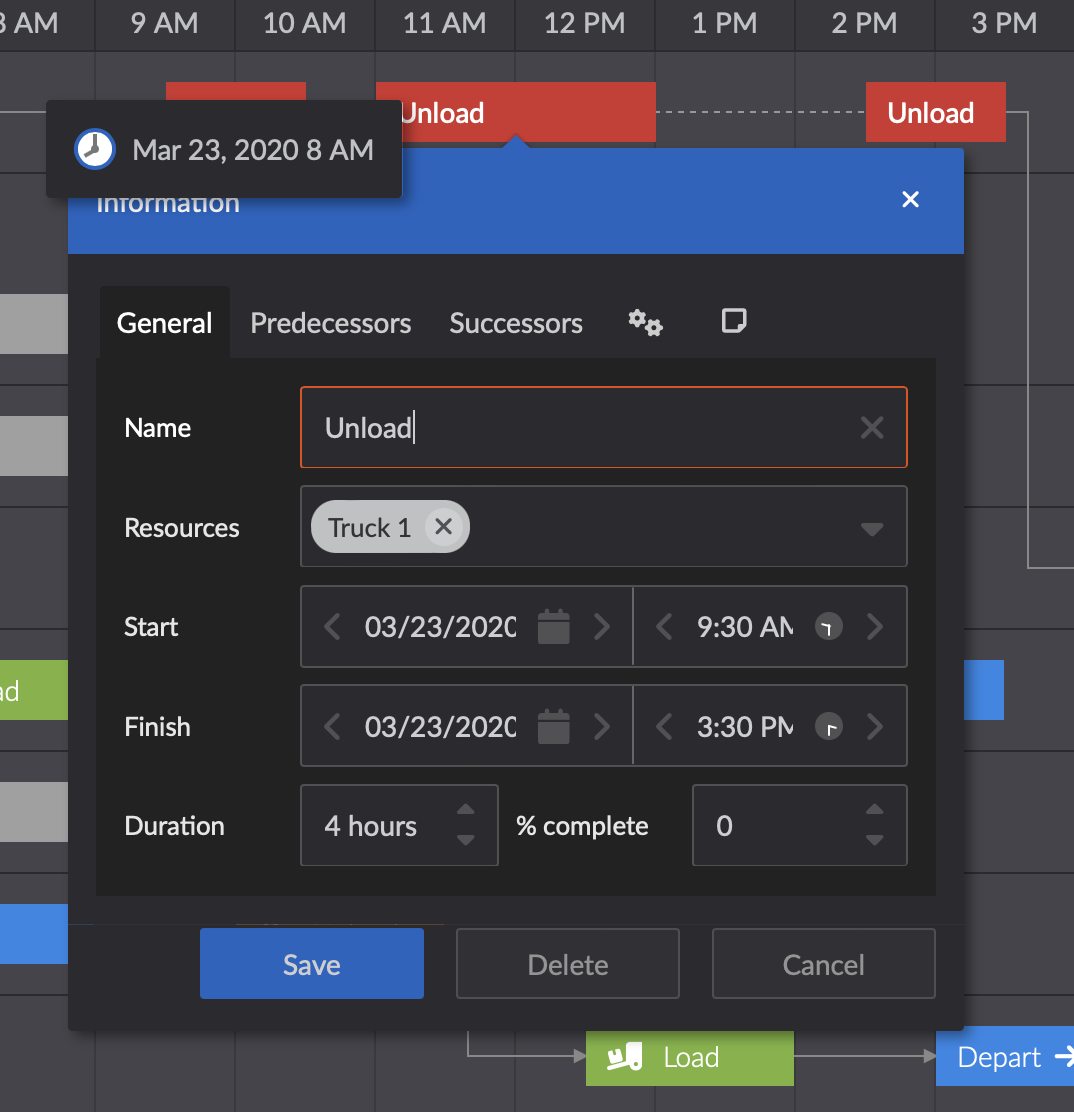The width and height of the screenshot is (1074, 1112).
Task: Open the clock picker for Finish time
Action: pyautogui.click(x=828, y=726)
